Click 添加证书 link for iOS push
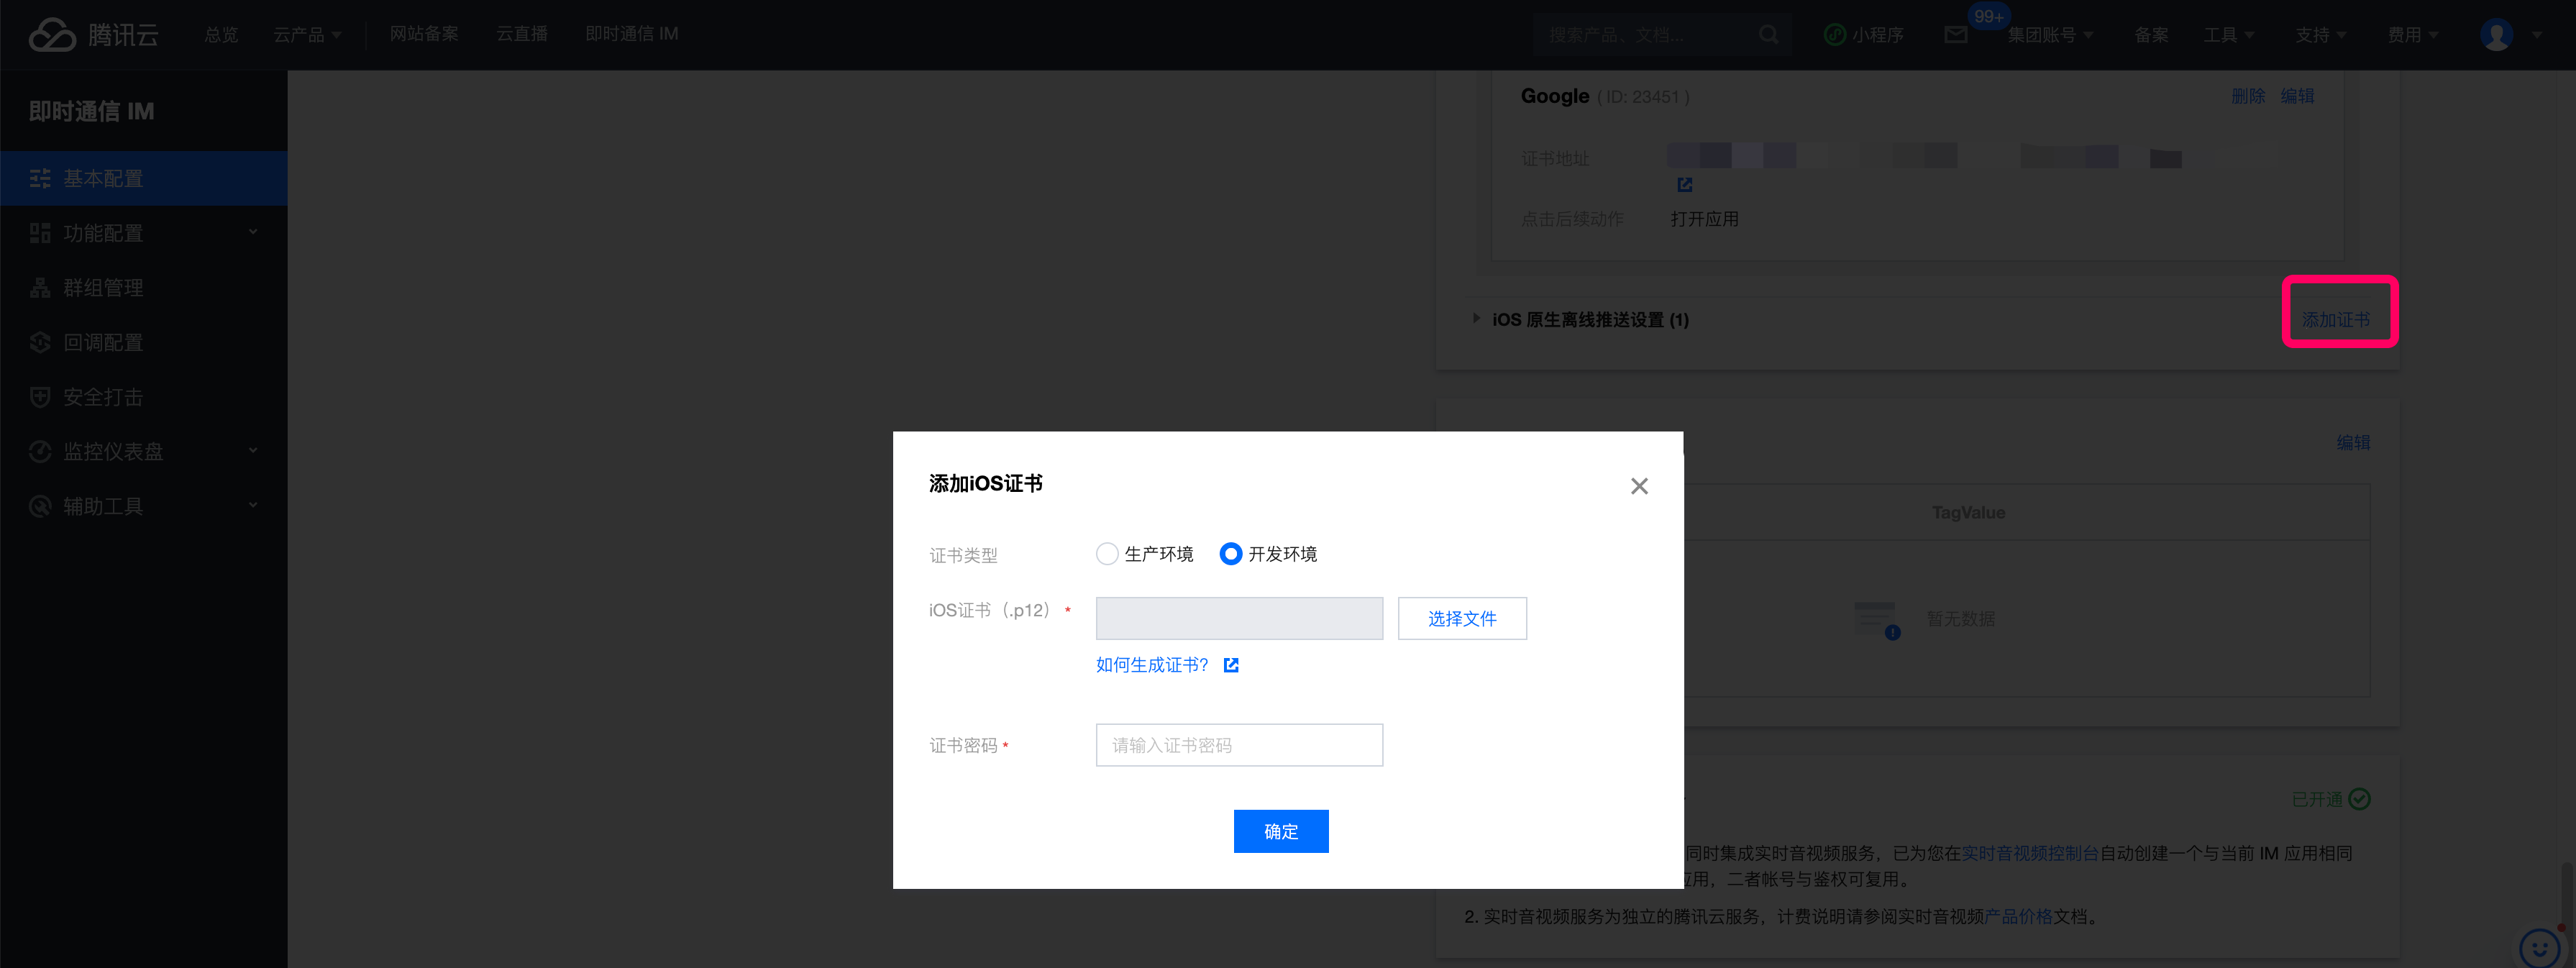 [x=2336, y=320]
